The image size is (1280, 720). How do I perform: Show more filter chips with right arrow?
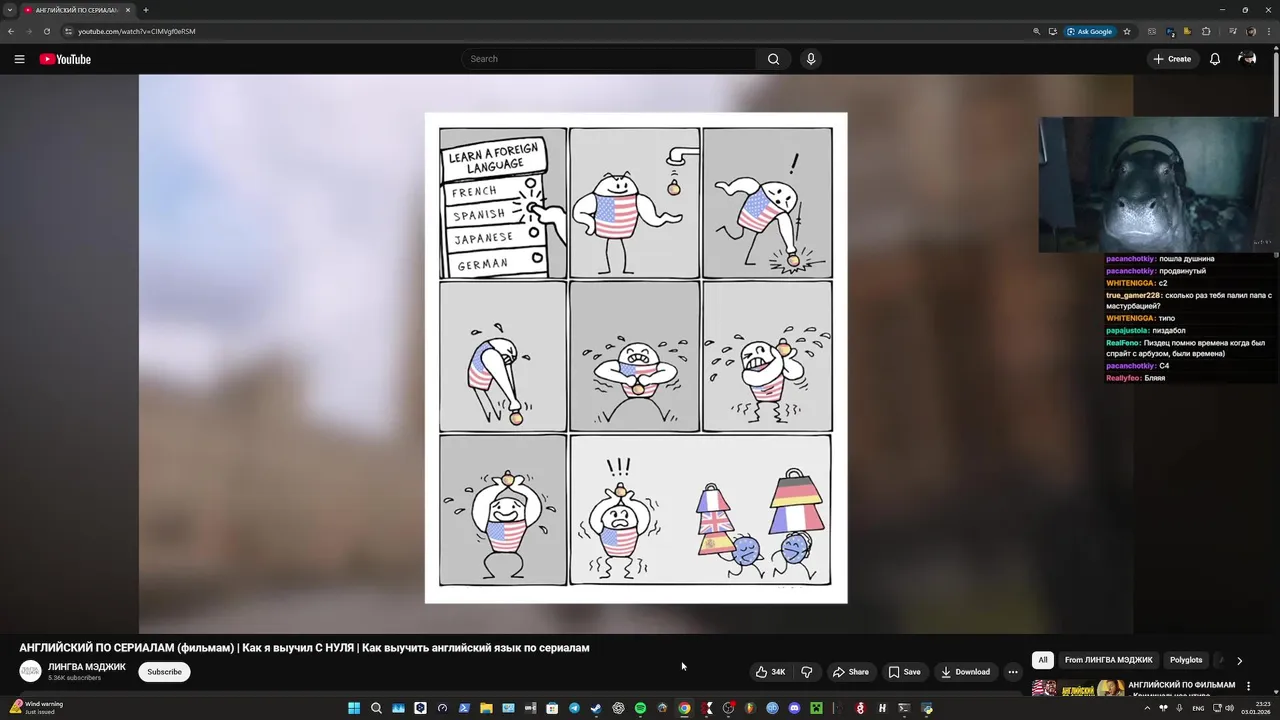pyautogui.click(x=1239, y=661)
